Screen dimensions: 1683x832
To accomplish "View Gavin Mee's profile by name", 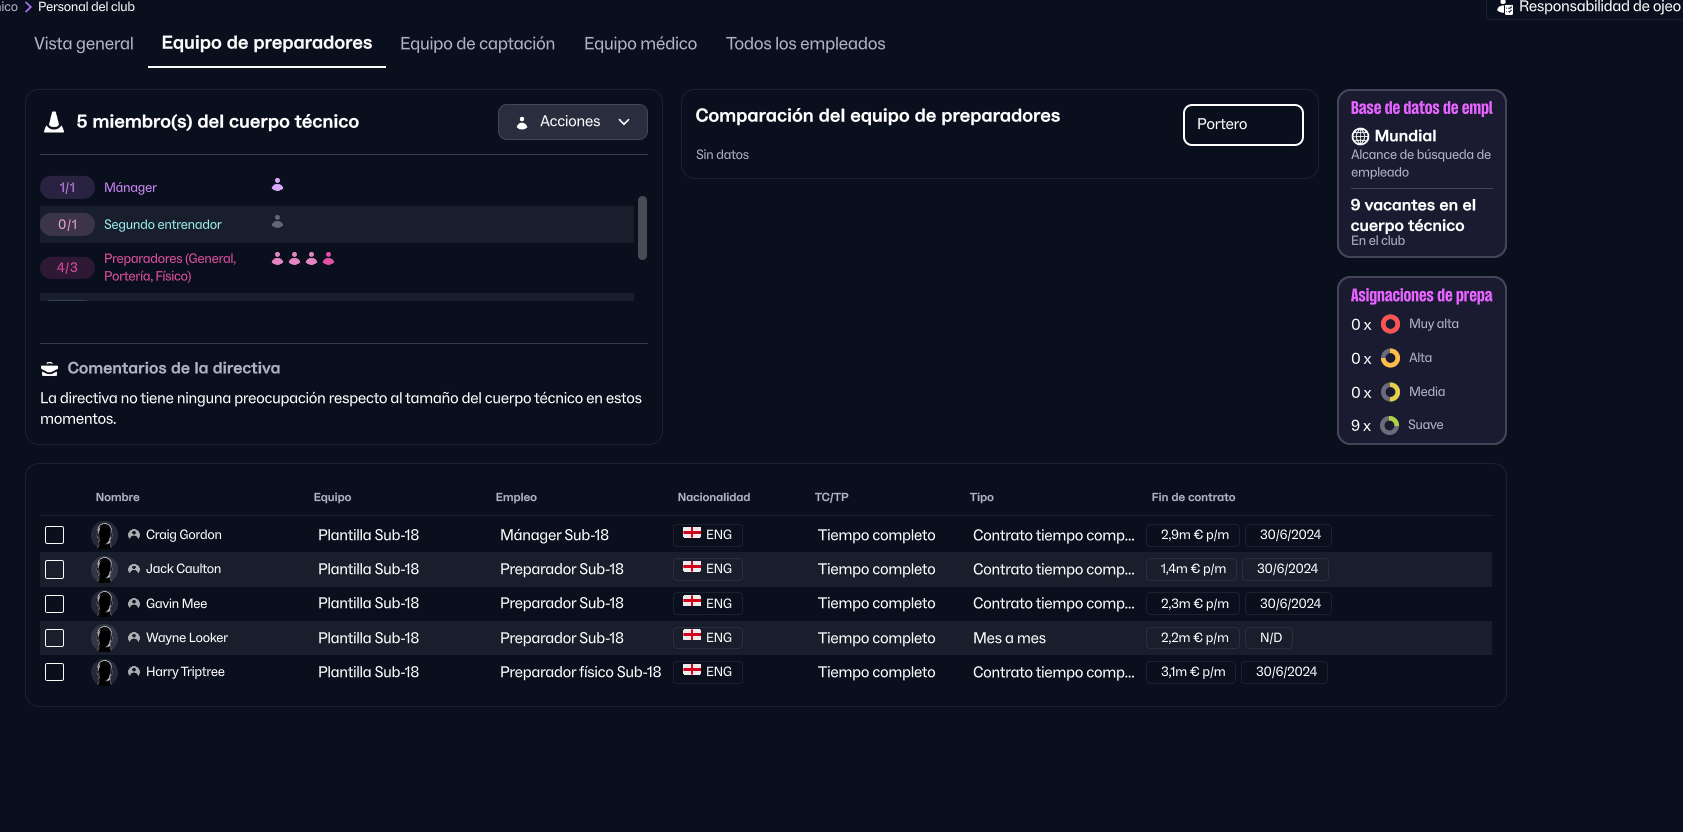I will click(176, 604).
